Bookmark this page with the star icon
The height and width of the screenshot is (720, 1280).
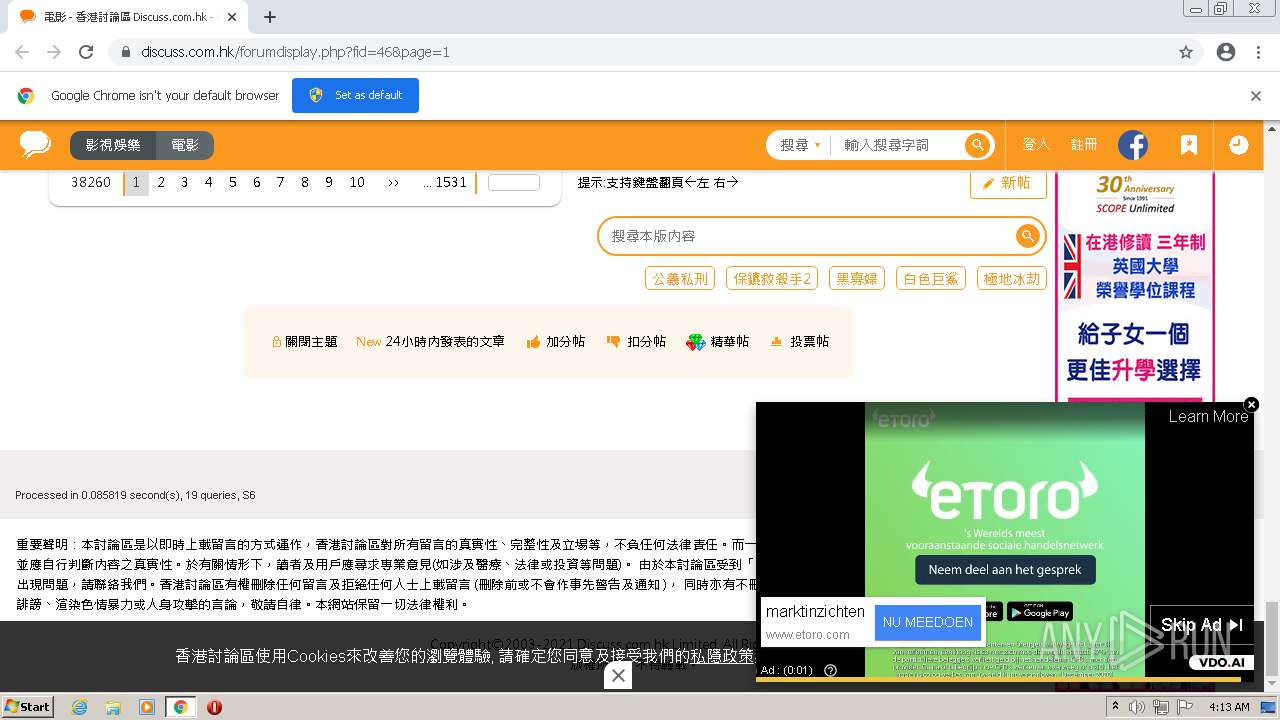click(x=1186, y=52)
